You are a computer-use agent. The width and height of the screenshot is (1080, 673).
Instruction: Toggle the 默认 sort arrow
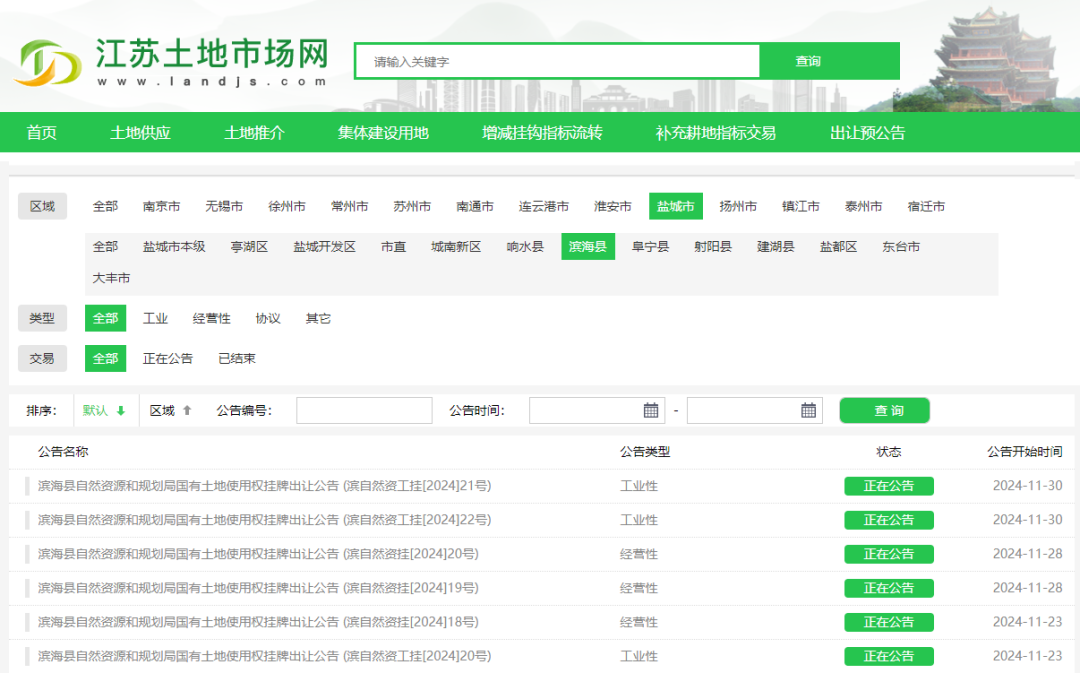point(121,411)
